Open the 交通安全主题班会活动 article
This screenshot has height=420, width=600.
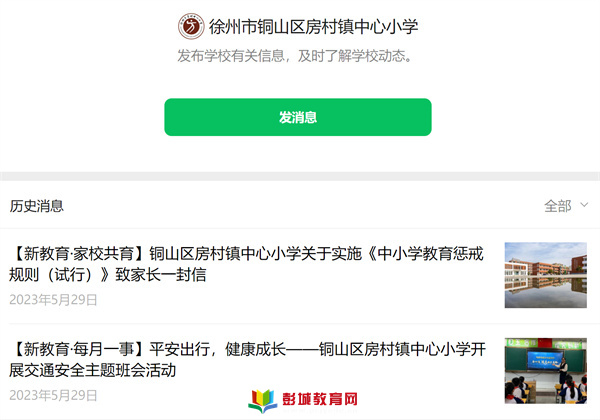point(247,360)
